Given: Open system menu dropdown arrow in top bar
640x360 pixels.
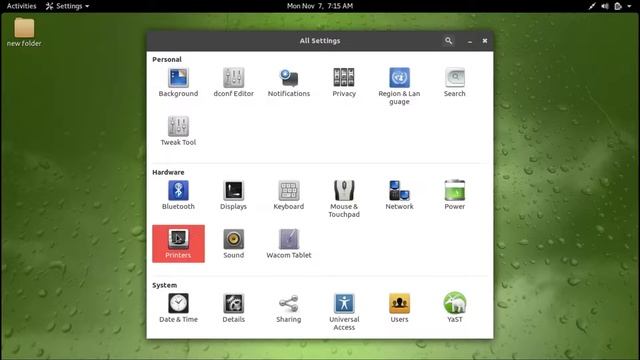Looking at the screenshot, I should coord(629,6).
